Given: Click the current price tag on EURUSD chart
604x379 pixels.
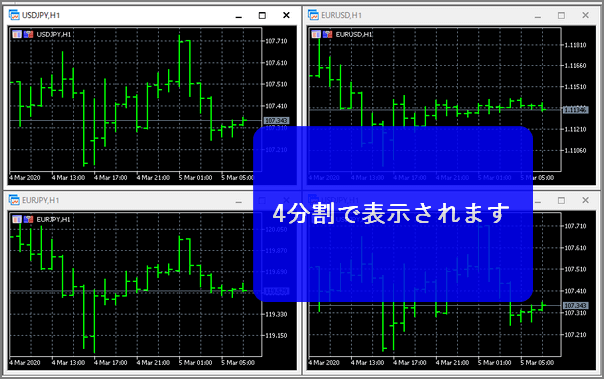Looking at the screenshot, I should 575,110.
